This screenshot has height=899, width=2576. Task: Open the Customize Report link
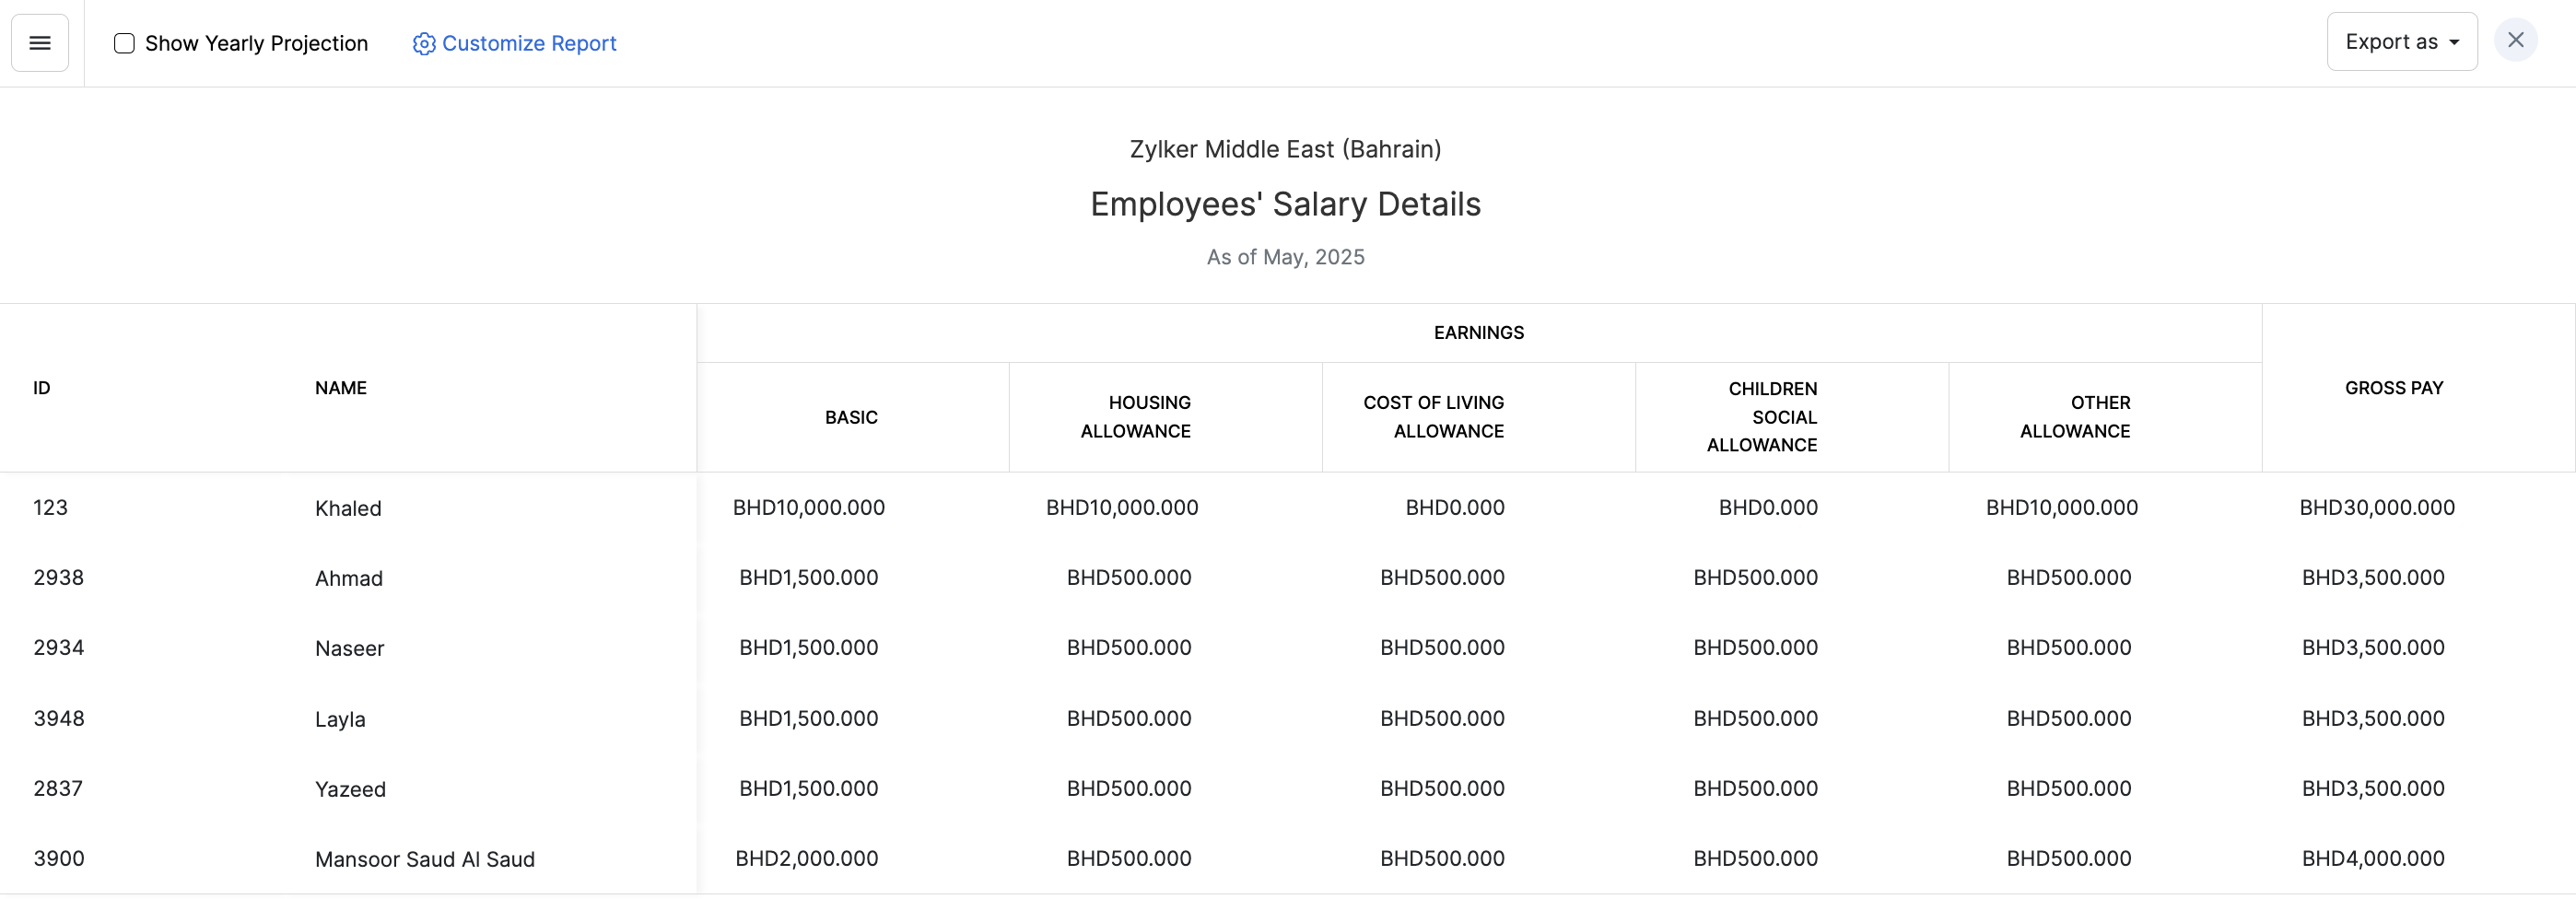pos(529,43)
